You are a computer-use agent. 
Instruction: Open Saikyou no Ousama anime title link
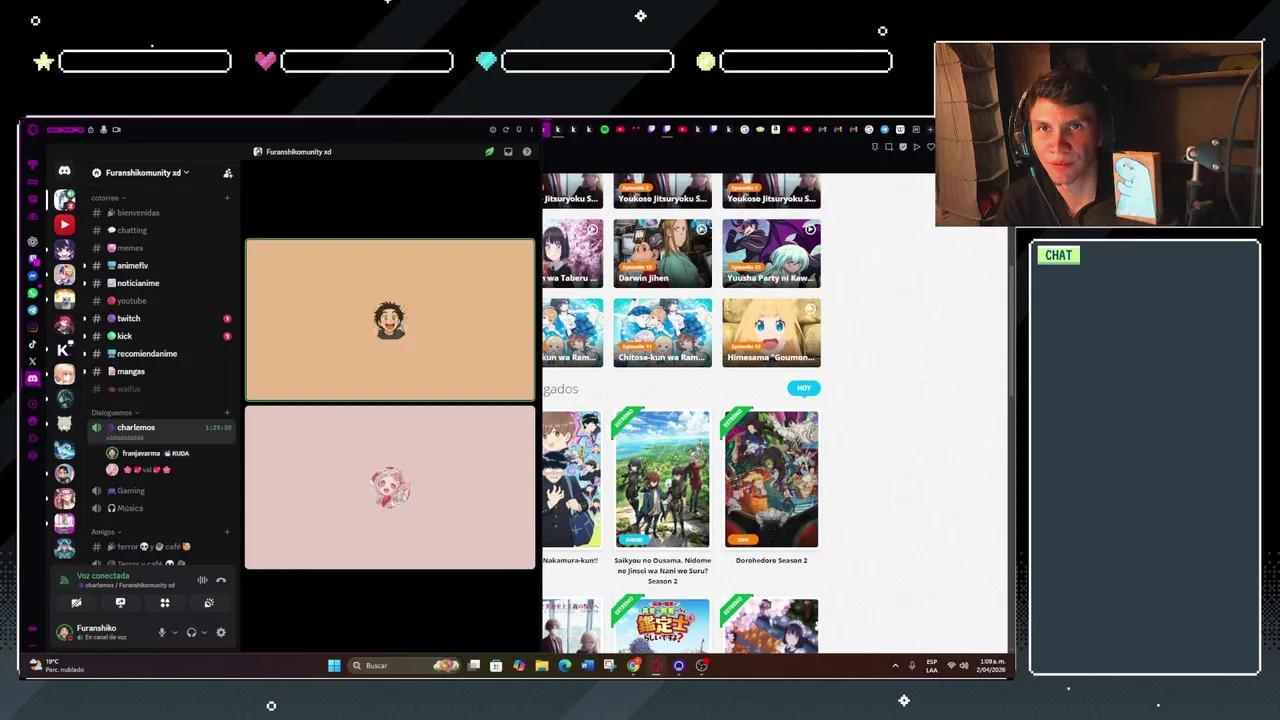pyautogui.click(x=662, y=570)
